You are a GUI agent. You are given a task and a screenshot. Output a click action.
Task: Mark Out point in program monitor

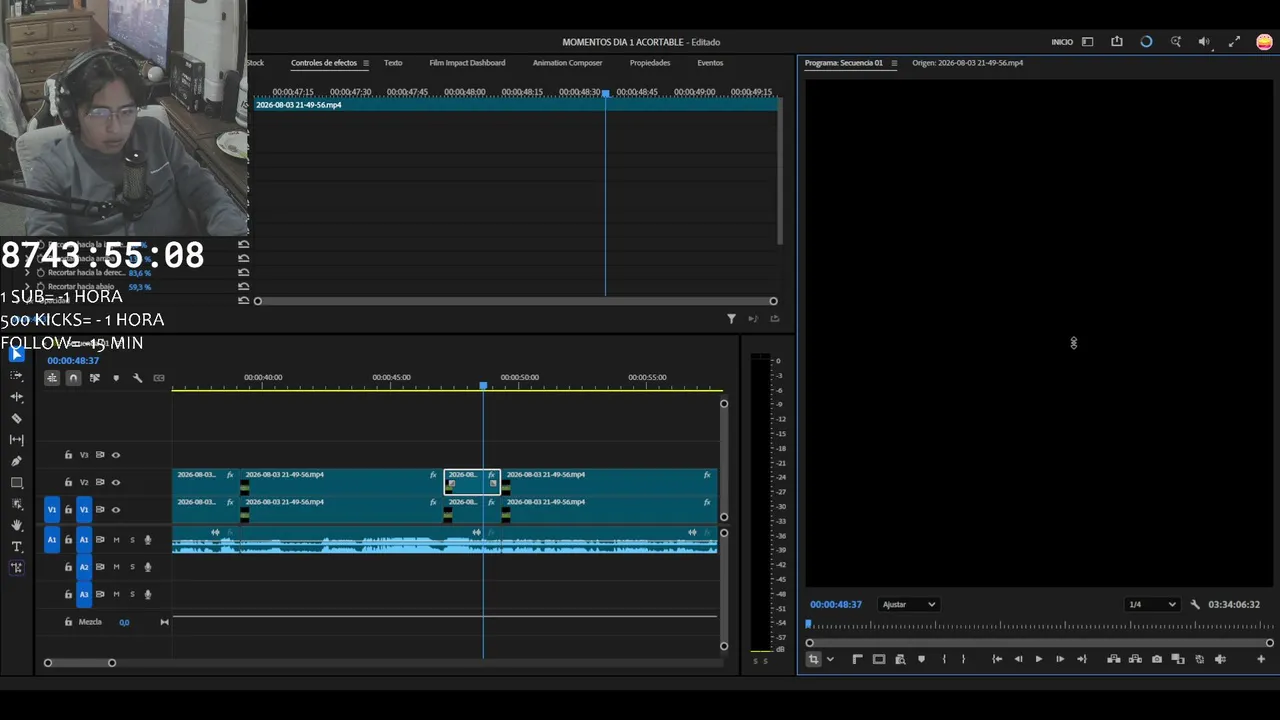964,659
